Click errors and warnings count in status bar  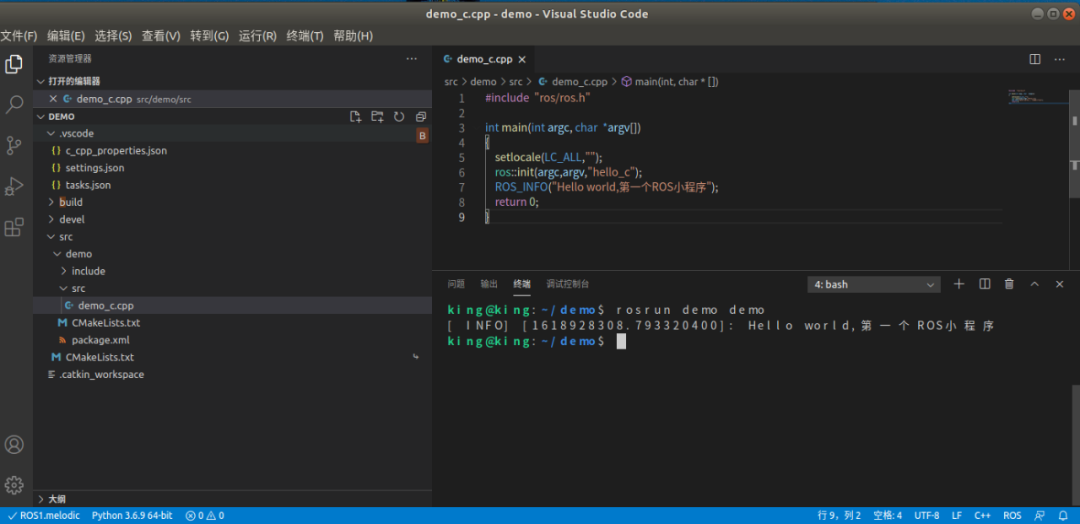(x=205, y=516)
